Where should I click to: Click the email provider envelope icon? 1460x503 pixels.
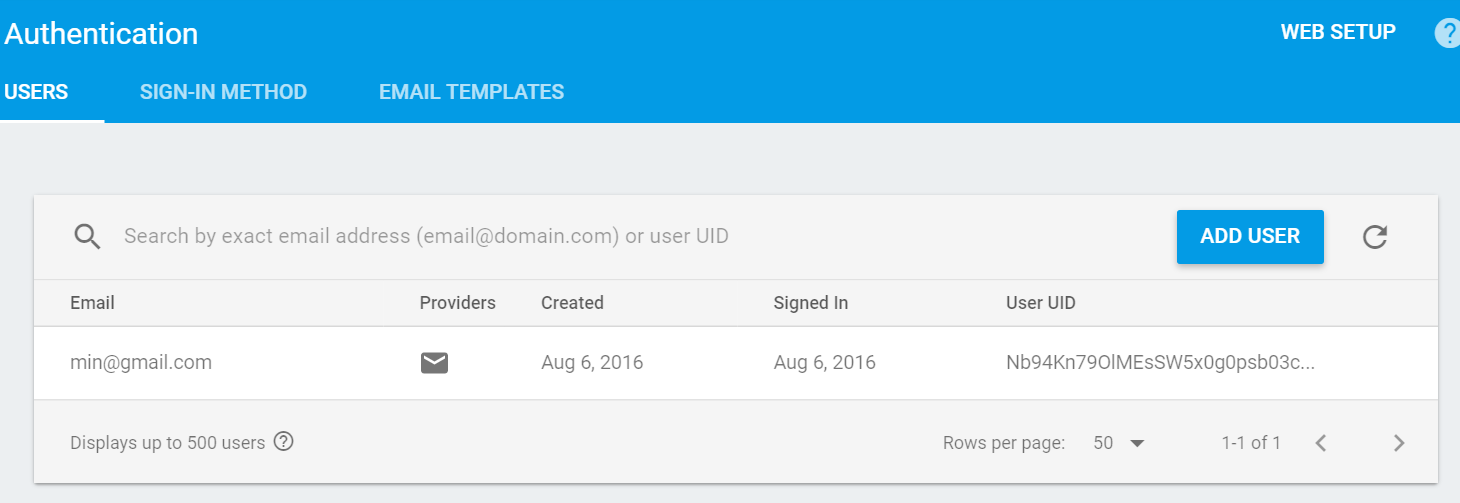pyautogui.click(x=434, y=363)
